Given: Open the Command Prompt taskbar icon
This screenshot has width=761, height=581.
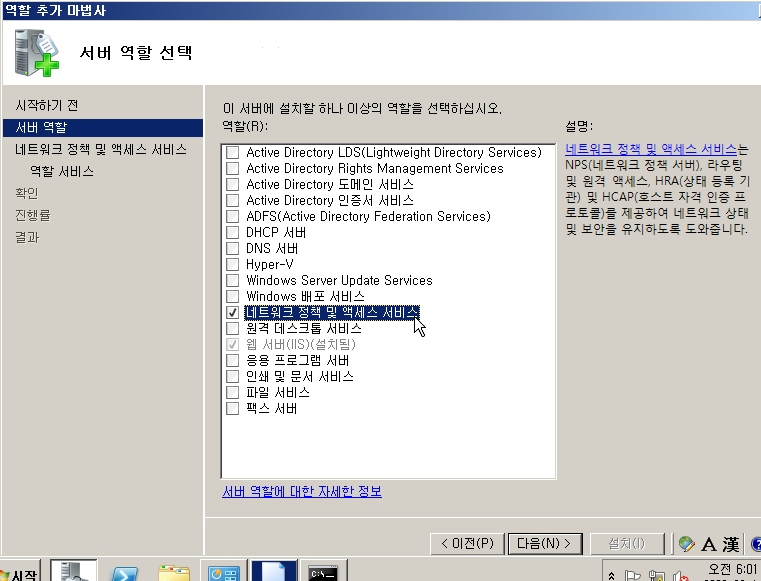Looking at the screenshot, I should [x=324, y=572].
